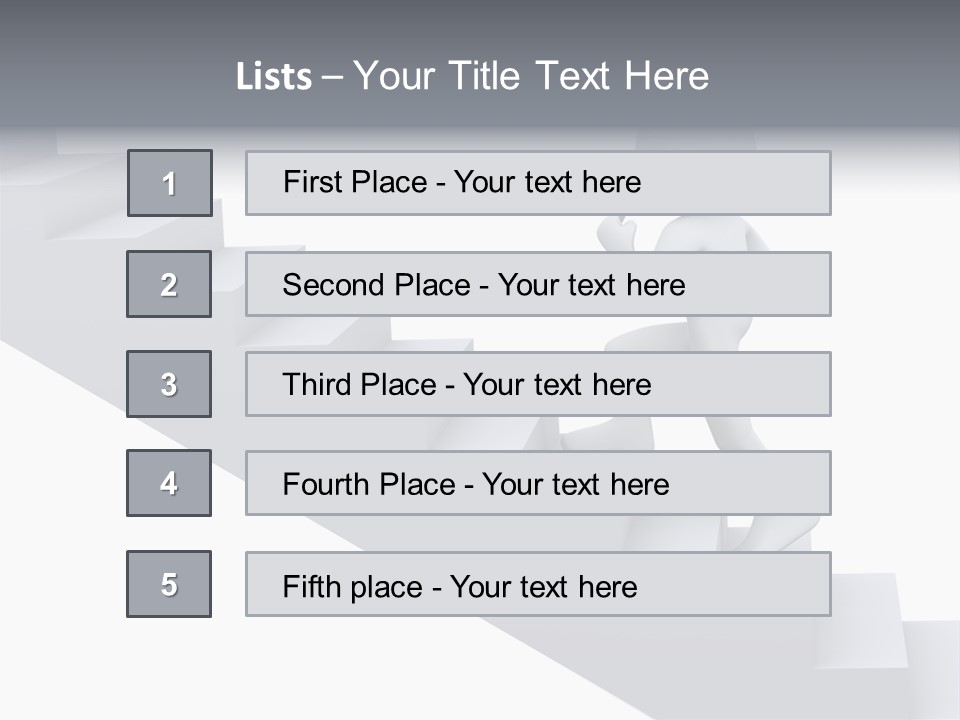Select the number 2 square
The width and height of the screenshot is (960, 720).
[x=169, y=284]
